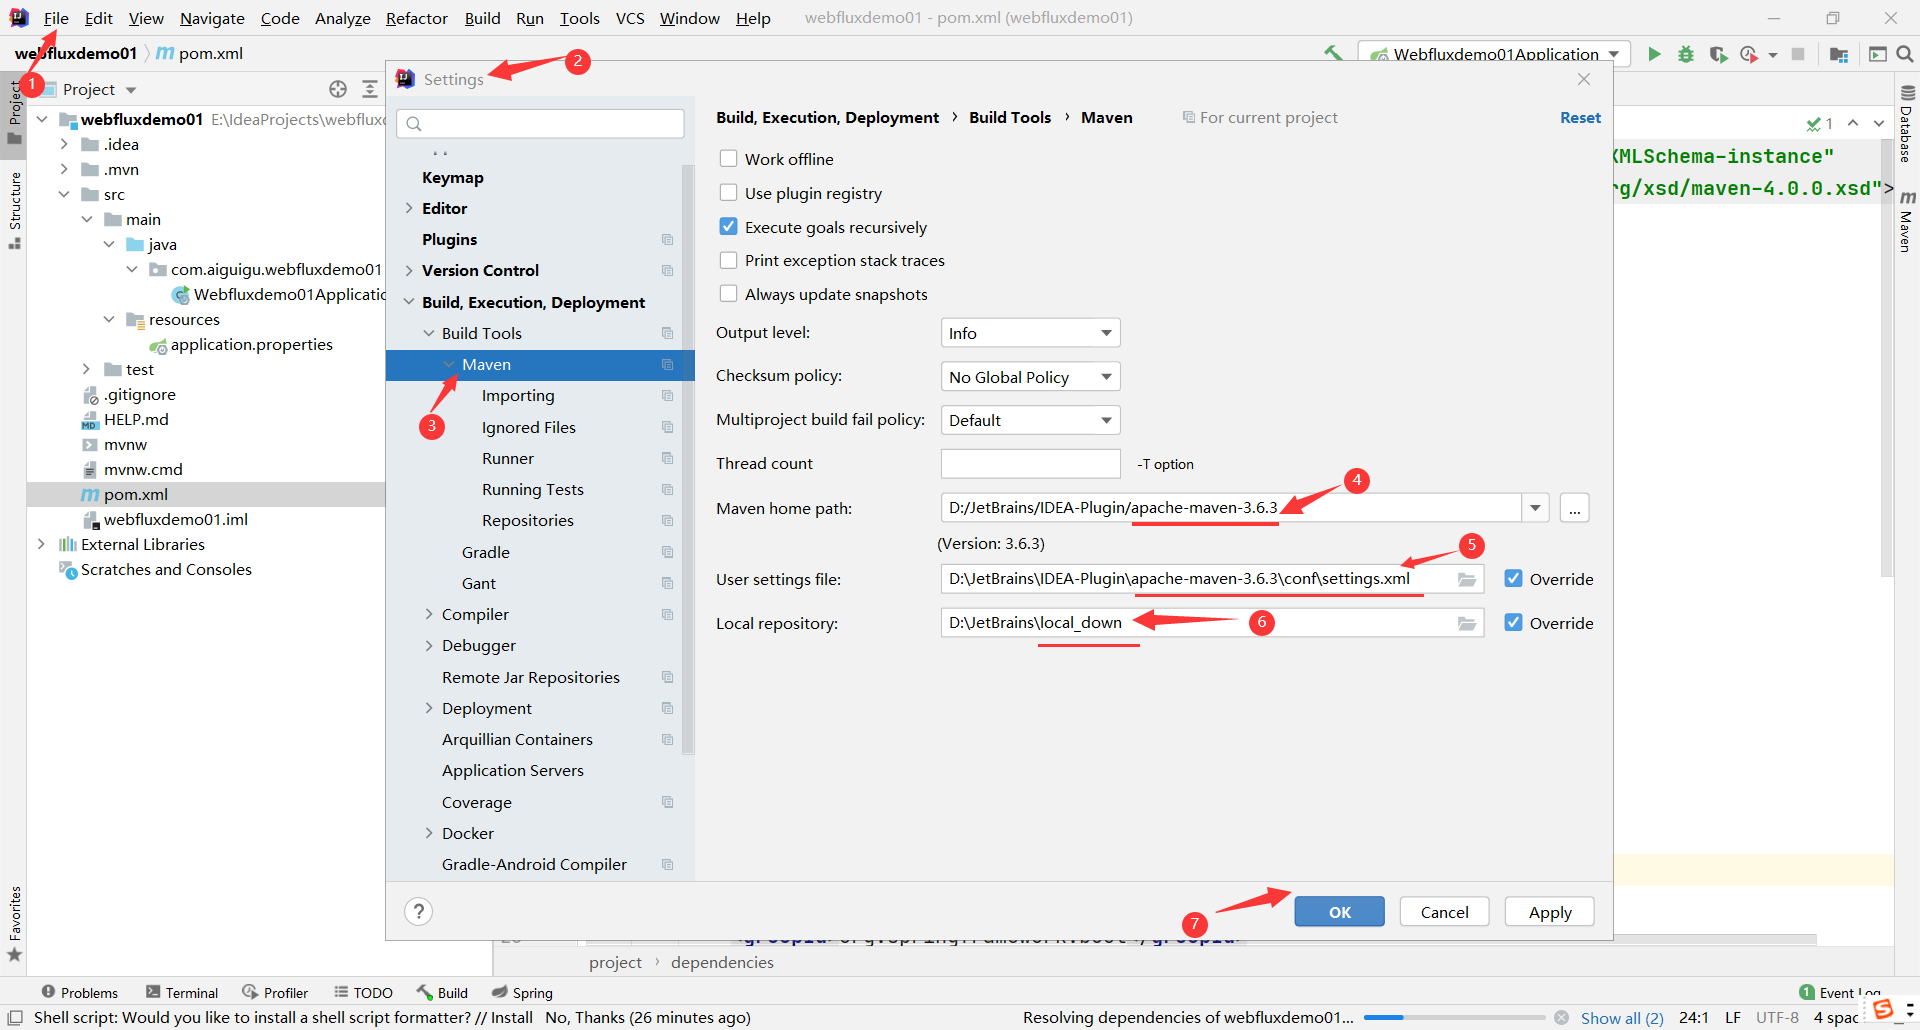Viewport: 1920px width, 1030px height.
Task: Browse for user settings file folder icon
Action: (1467, 580)
